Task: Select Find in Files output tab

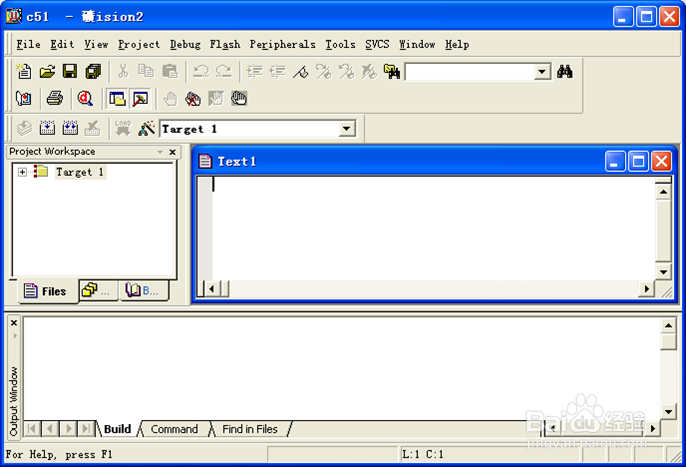Action: coord(250,429)
